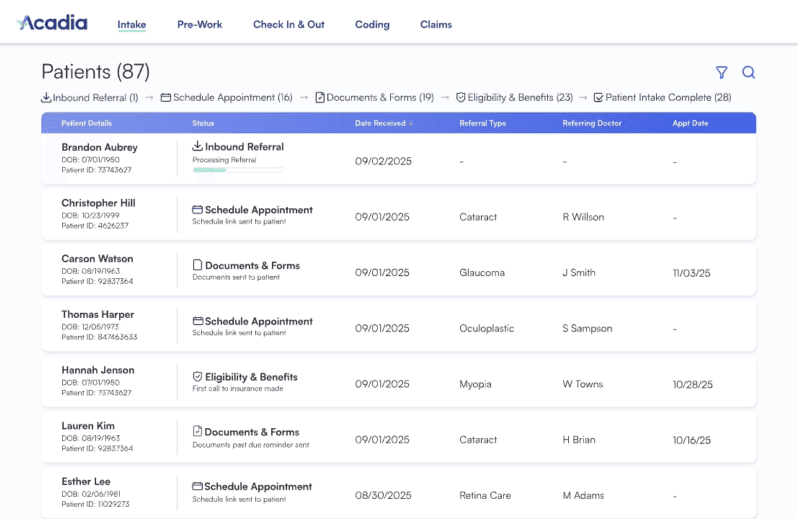Click document icon in Lauren Kim's status
Viewport: 798px width, 519px height.
[x=197, y=432]
